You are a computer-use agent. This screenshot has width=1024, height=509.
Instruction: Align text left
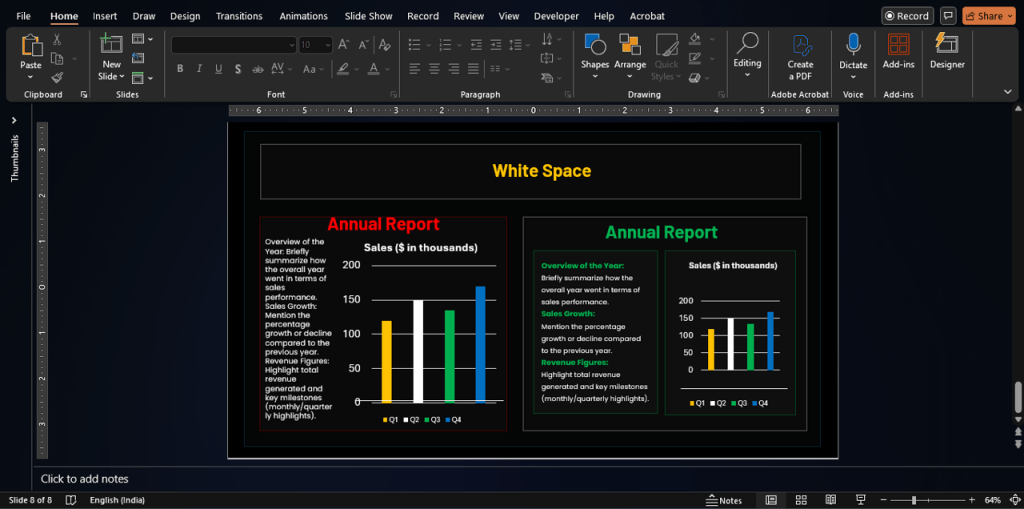pyautogui.click(x=415, y=69)
